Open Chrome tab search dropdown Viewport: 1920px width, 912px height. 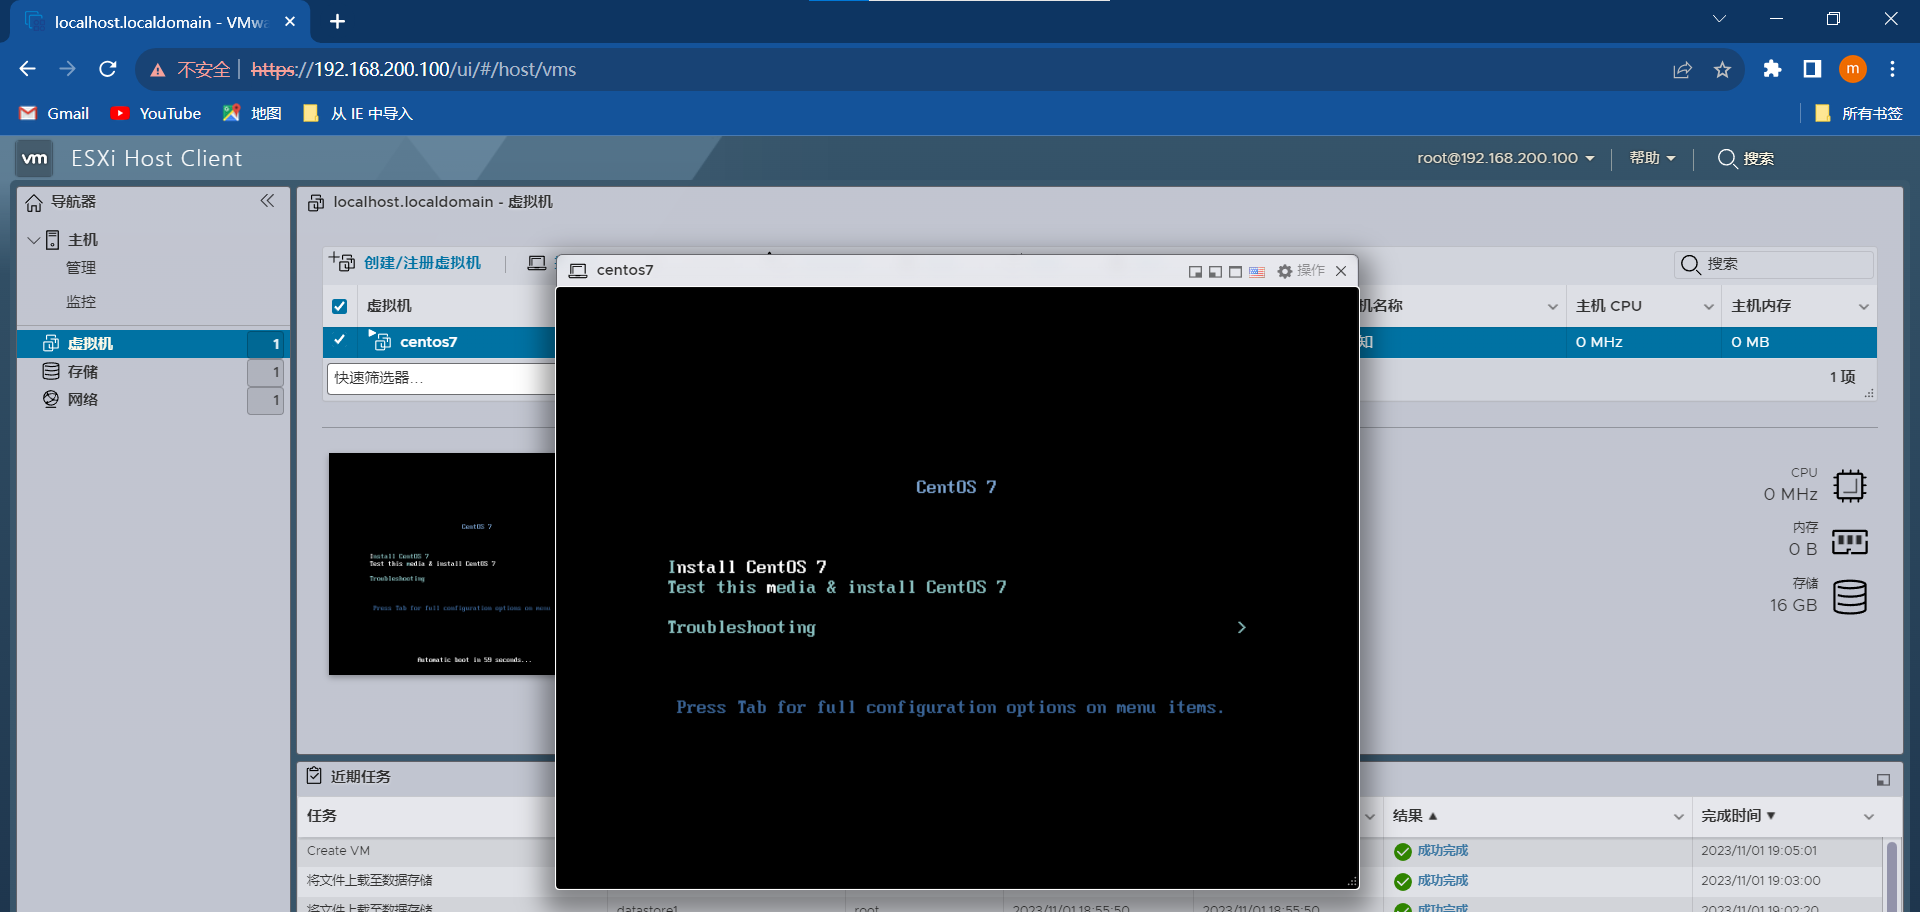tap(1719, 19)
